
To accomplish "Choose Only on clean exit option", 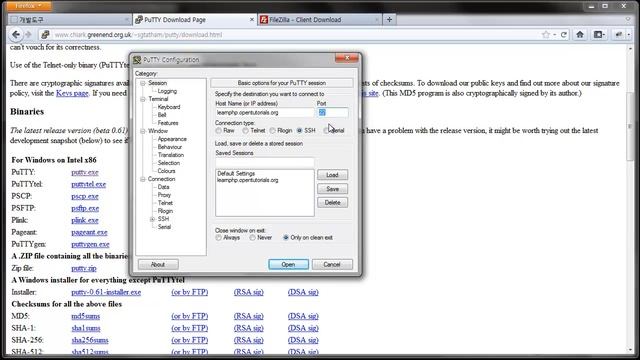I will click(286, 238).
